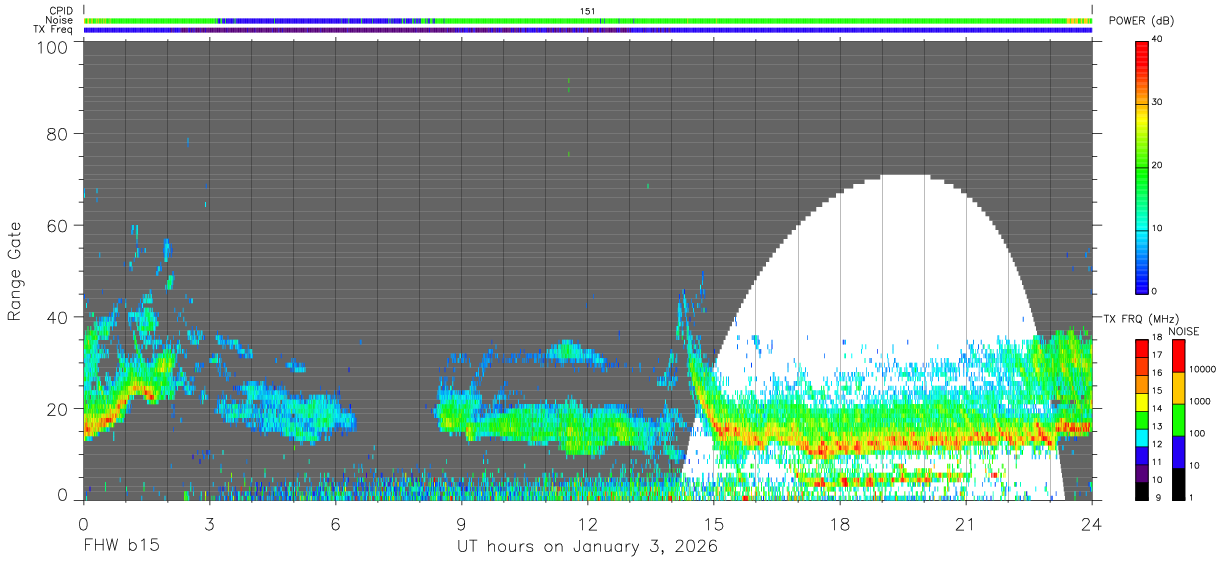Click the UT hour tick "24" on time axis
1228x567 pixels.
point(1092,523)
